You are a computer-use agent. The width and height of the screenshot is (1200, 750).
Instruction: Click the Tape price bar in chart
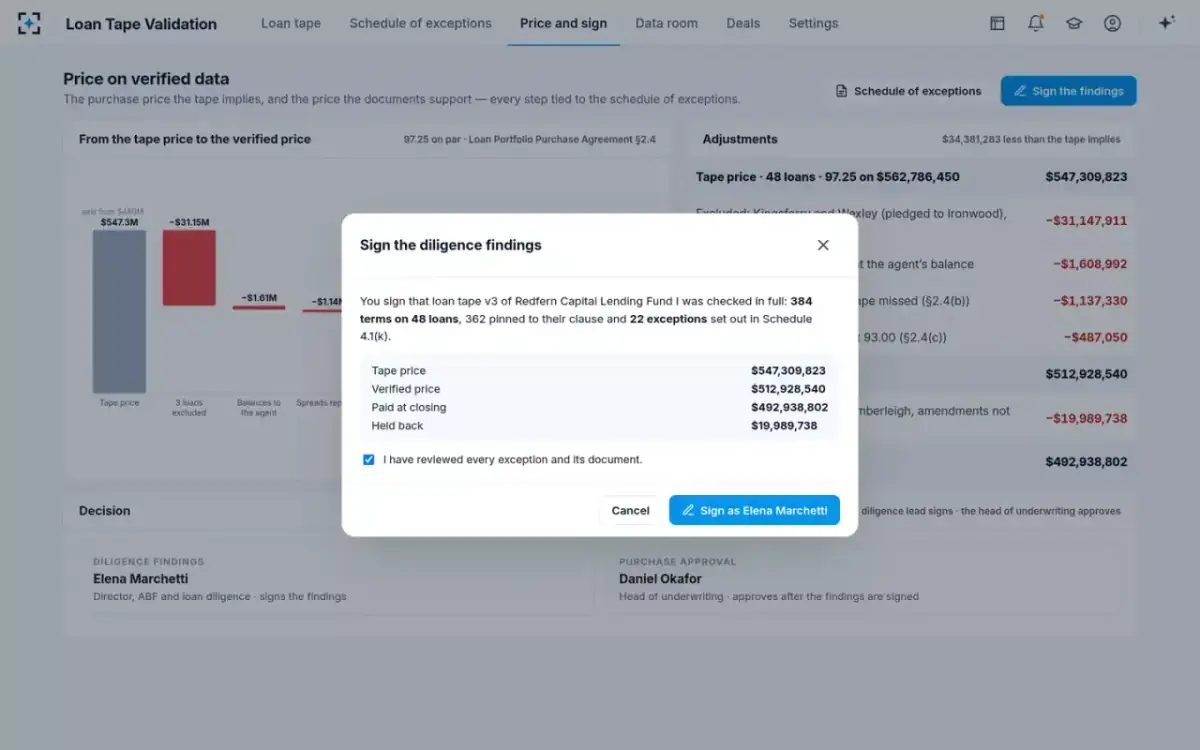coord(119,312)
